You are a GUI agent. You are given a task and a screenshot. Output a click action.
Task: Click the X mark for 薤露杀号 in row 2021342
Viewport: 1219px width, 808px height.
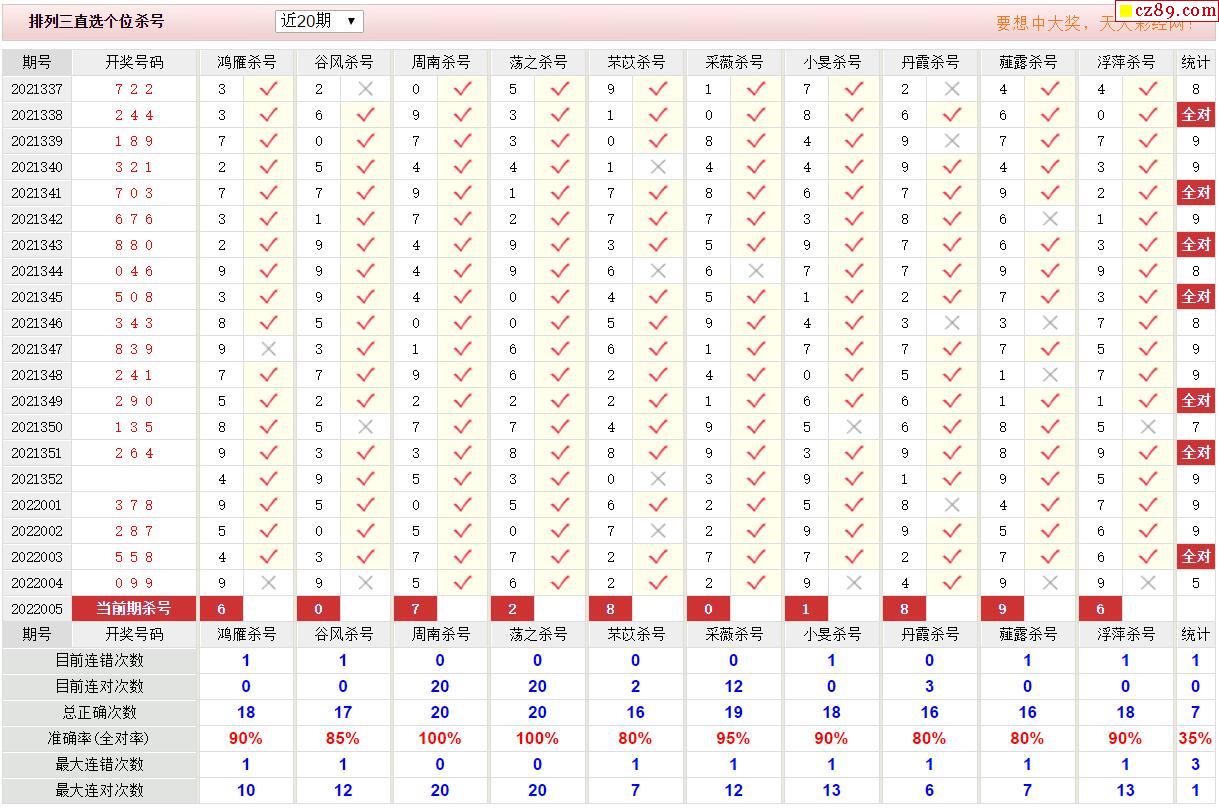tap(1049, 219)
